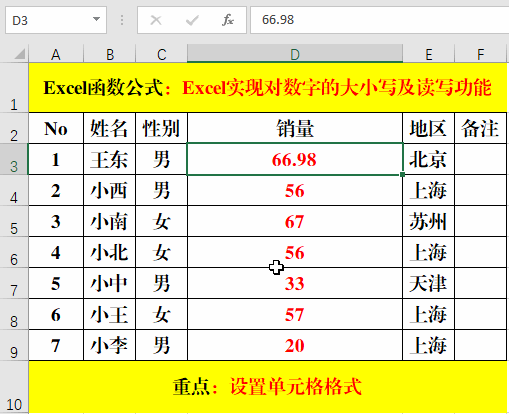Image resolution: width=509 pixels, height=414 pixels.
Task: Click the 性别 header cell
Action: (162, 128)
